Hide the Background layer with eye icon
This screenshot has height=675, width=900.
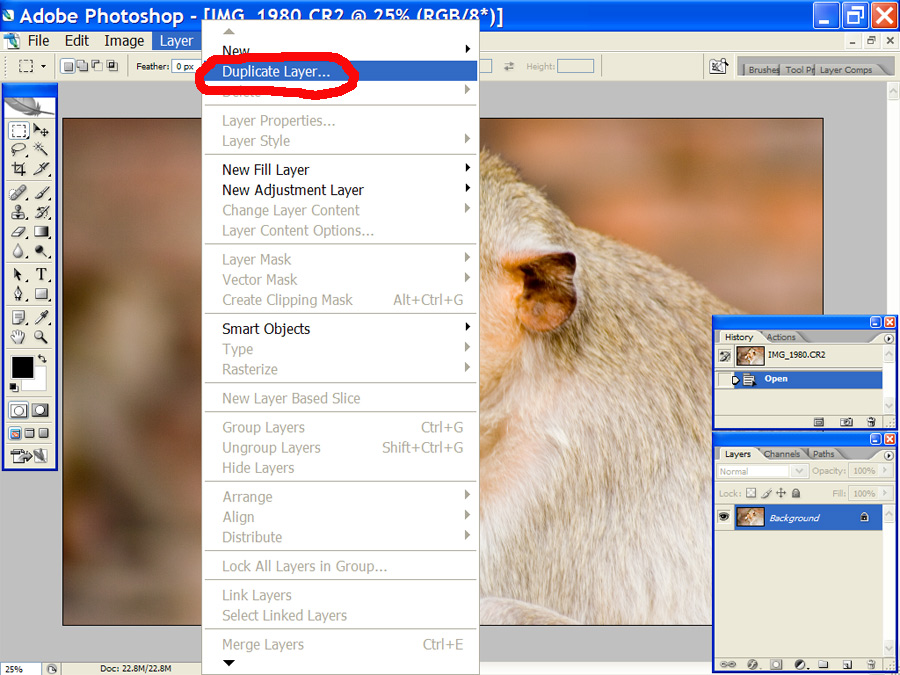pyautogui.click(x=724, y=517)
